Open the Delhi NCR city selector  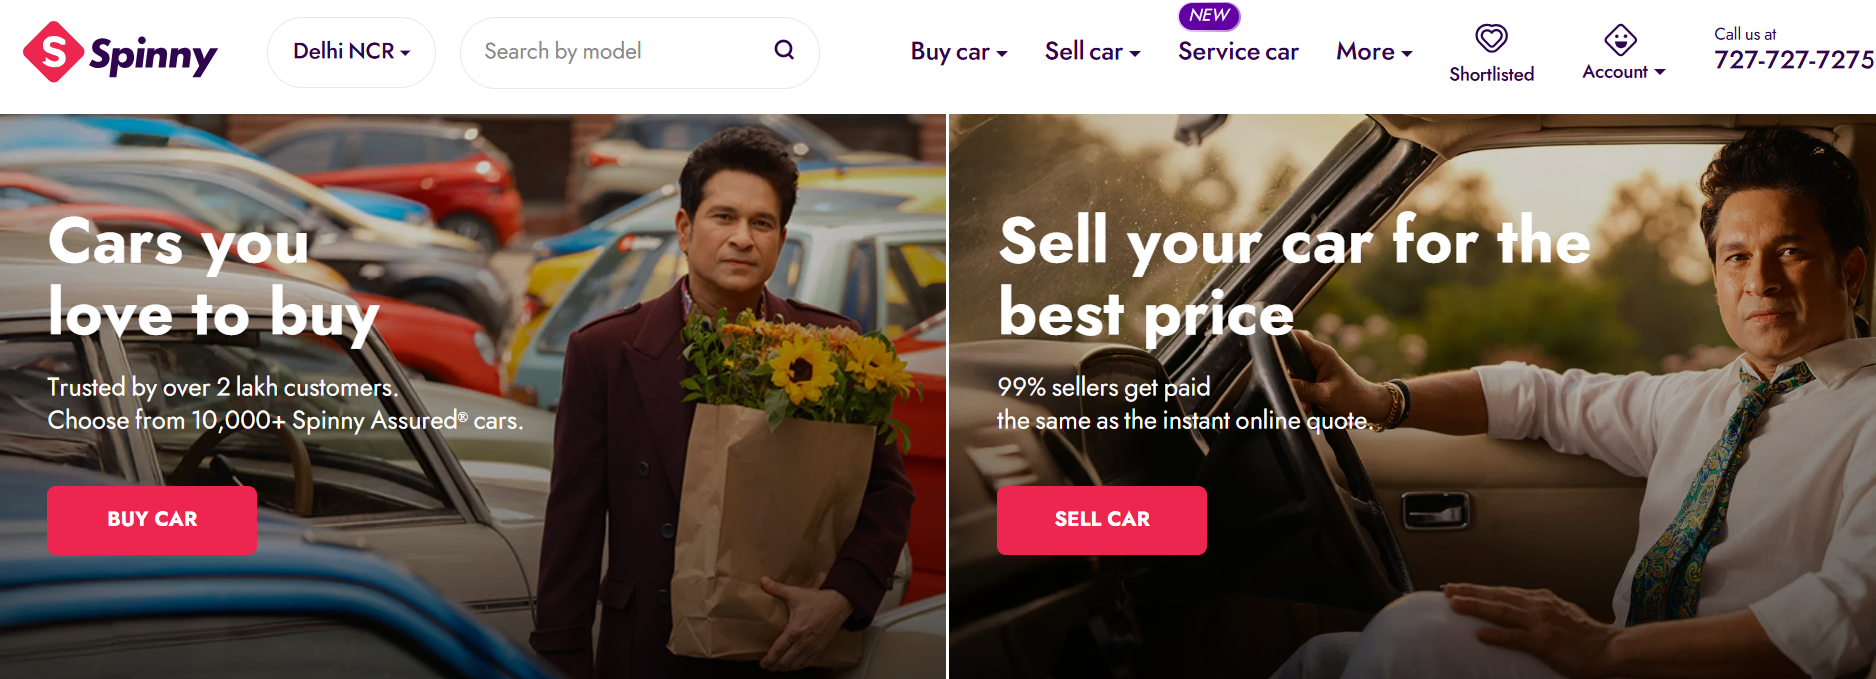click(351, 52)
